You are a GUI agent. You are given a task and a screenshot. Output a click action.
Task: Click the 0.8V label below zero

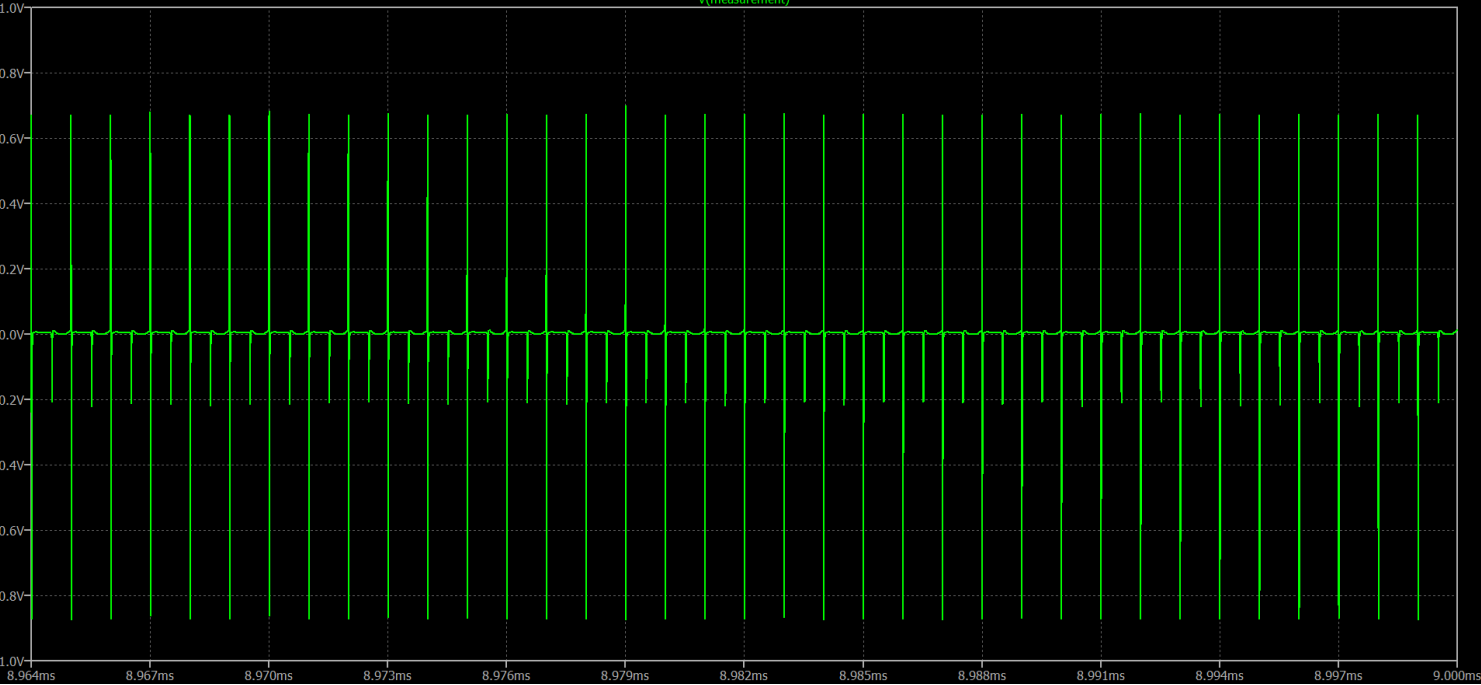pyautogui.click(x=12, y=596)
